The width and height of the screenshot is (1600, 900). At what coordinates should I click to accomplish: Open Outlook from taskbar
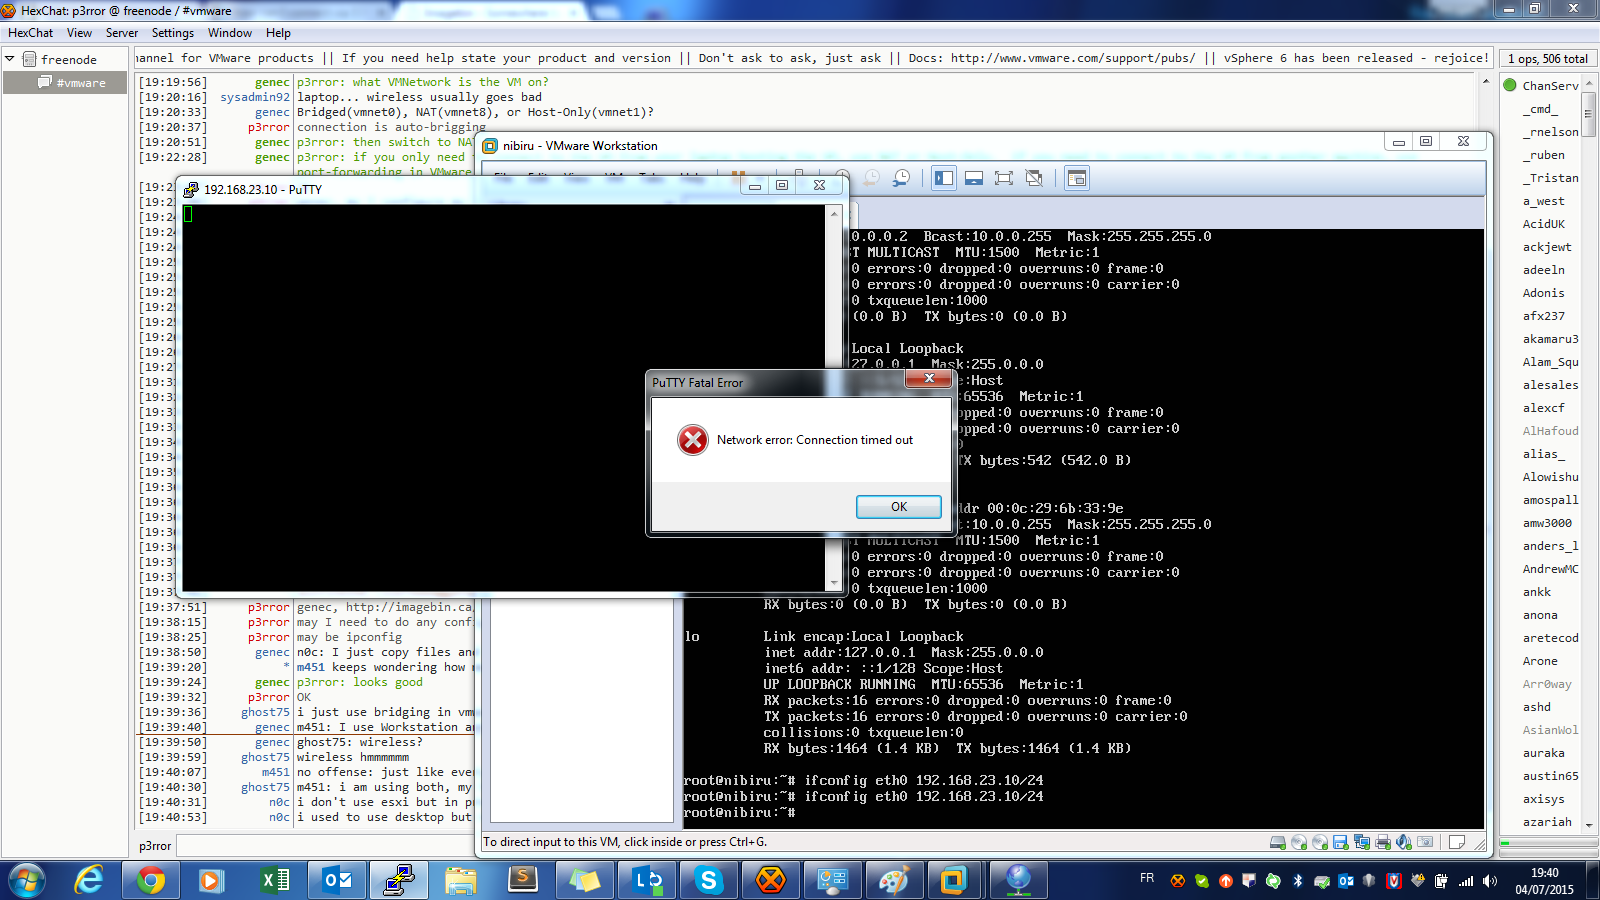point(337,881)
